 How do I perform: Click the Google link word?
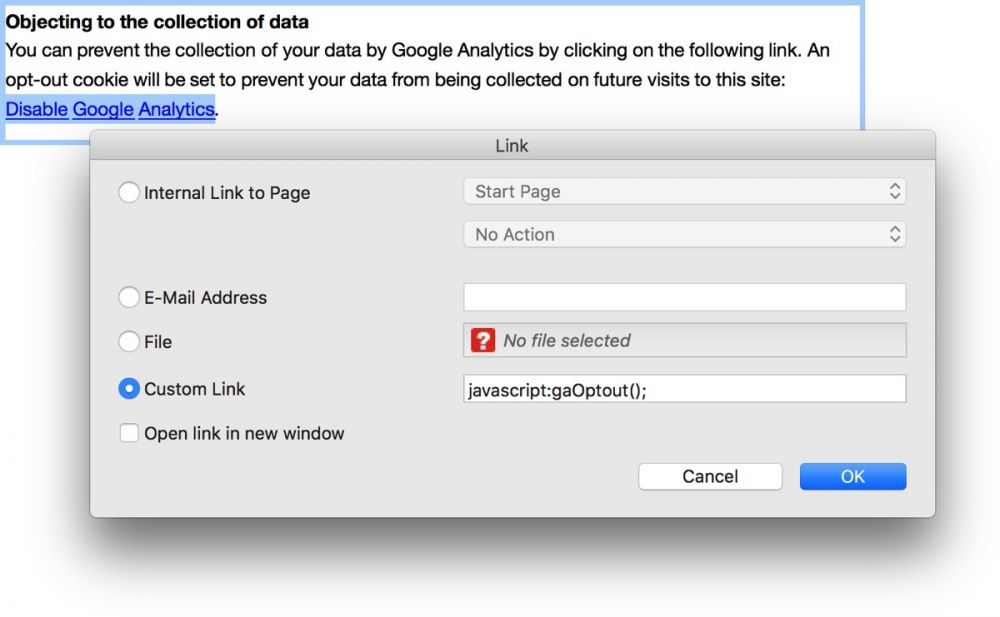103,109
